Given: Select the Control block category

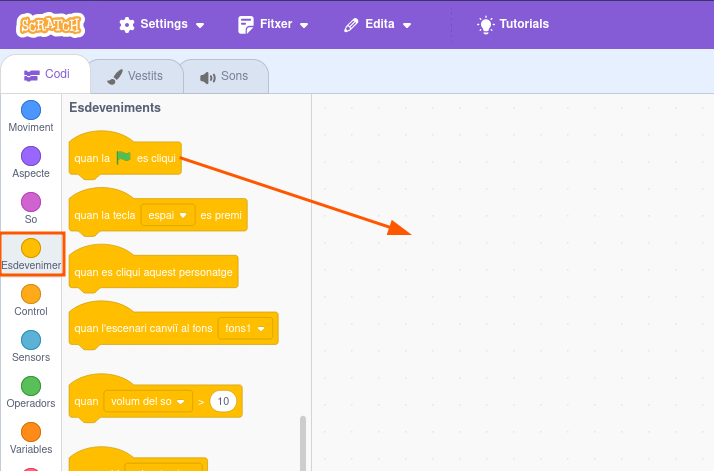Looking at the screenshot, I should click(x=31, y=301).
